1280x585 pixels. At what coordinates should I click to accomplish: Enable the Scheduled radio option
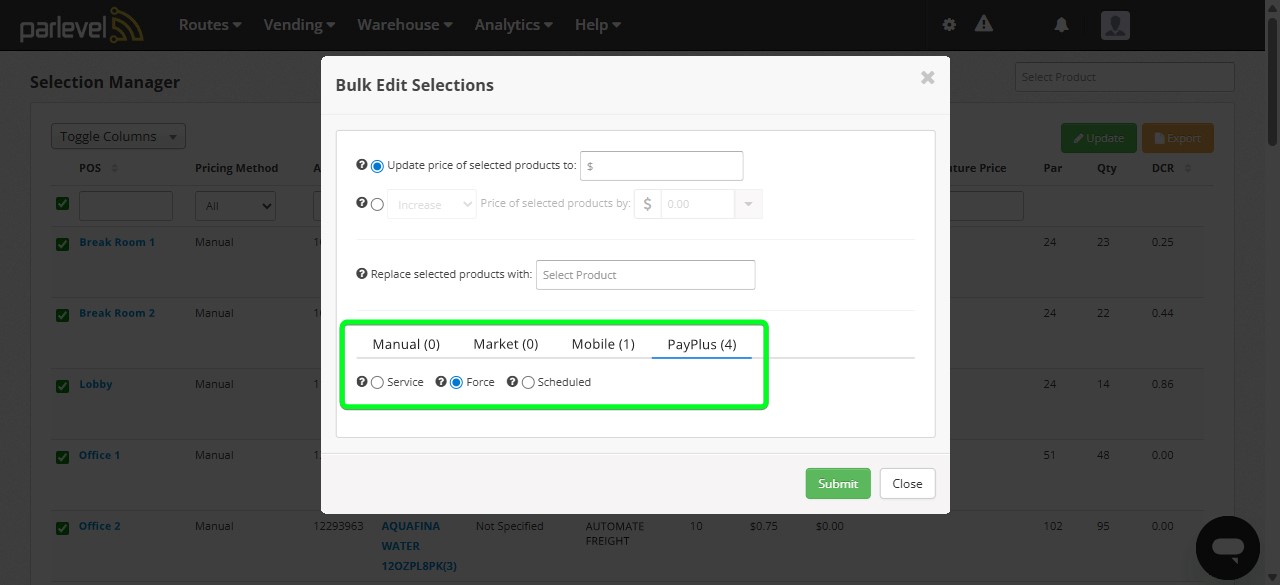(x=528, y=381)
